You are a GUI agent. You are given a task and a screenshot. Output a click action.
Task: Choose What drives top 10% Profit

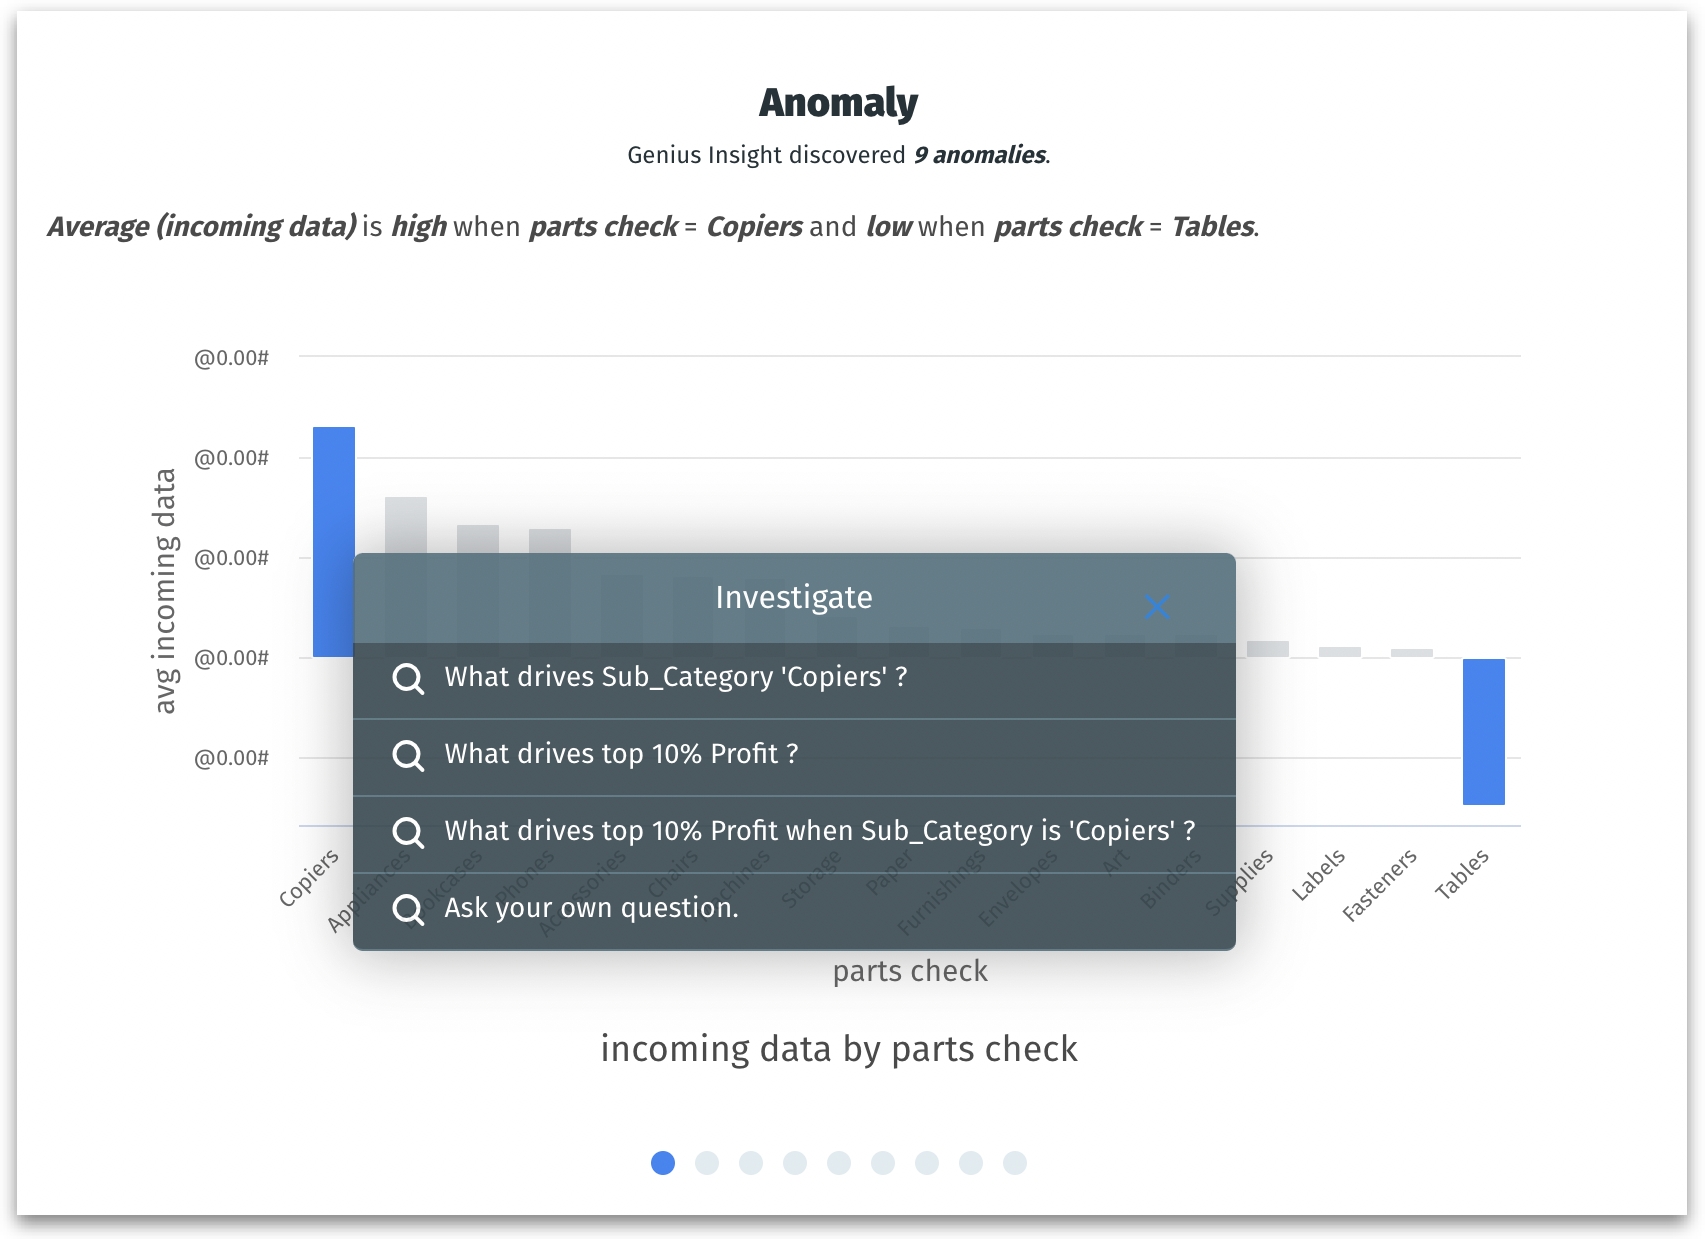tap(621, 755)
